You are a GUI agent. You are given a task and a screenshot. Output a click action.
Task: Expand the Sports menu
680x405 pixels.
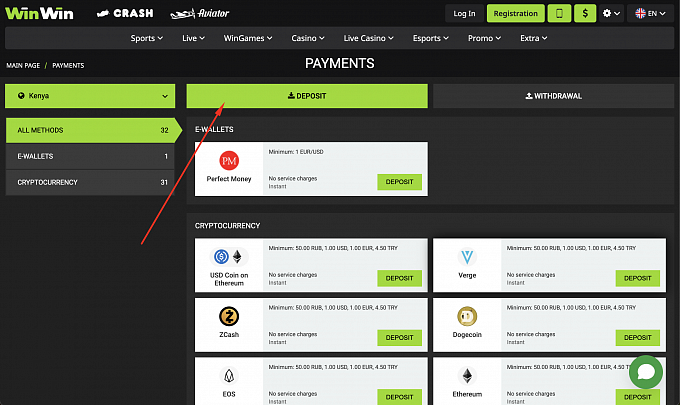point(147,38)
